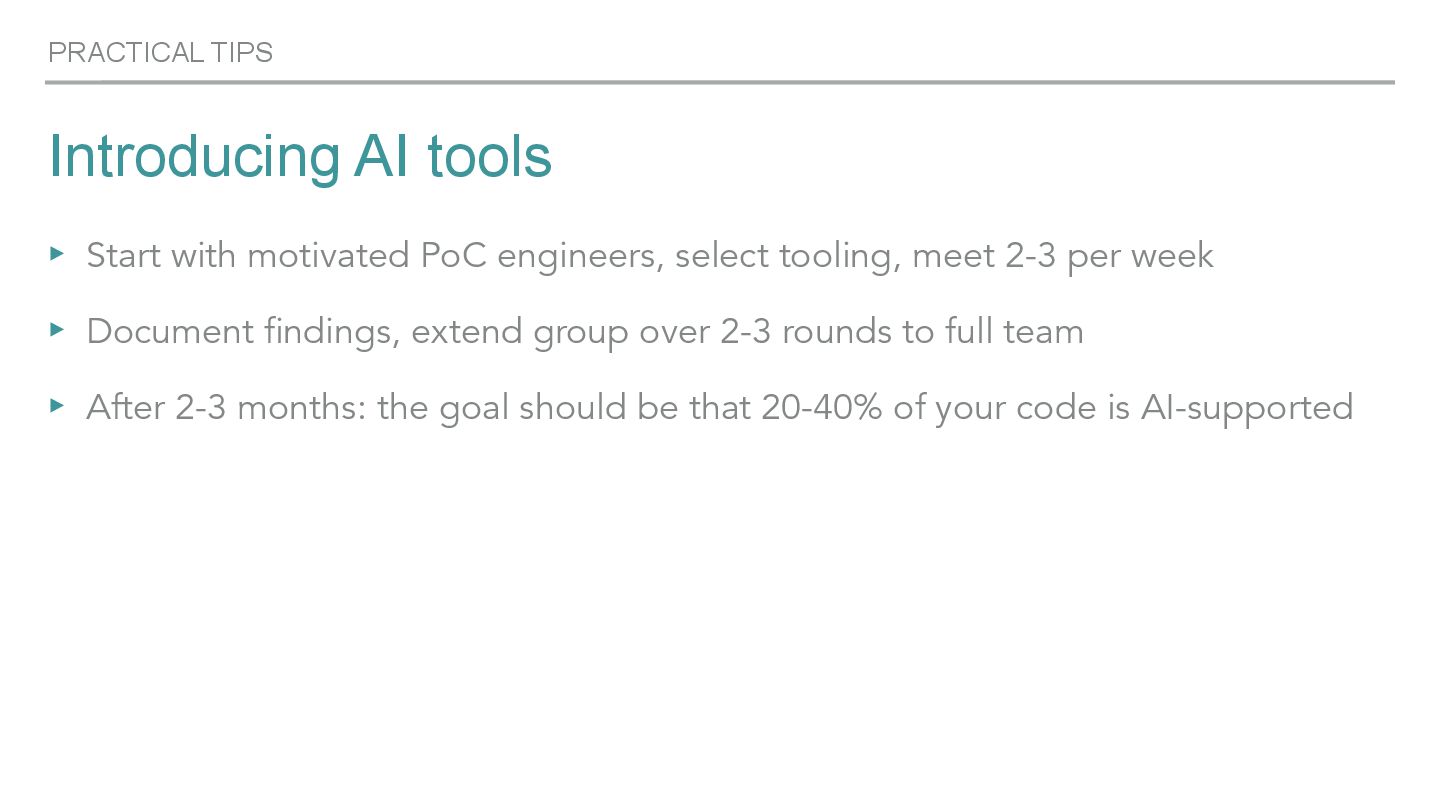
Task: Click the triangle bullet before "After 2-3 months"
Action: (57, 405)
